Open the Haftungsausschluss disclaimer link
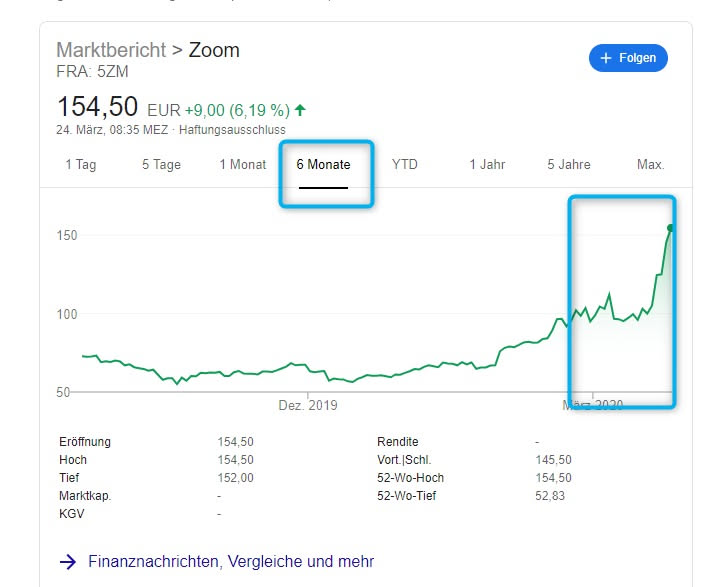 click(232, 130)
